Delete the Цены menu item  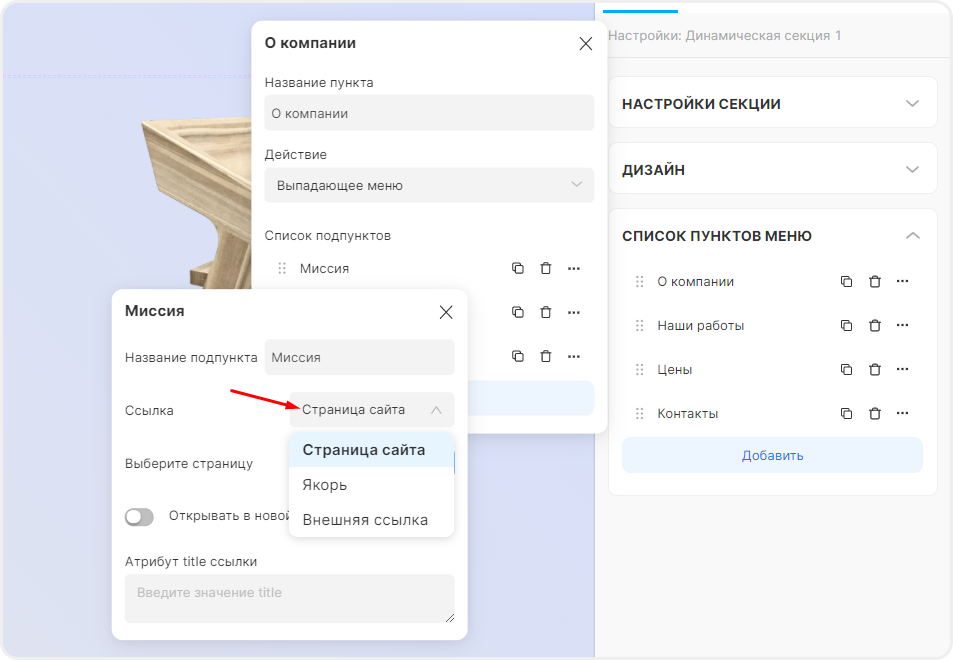(875, 370)
